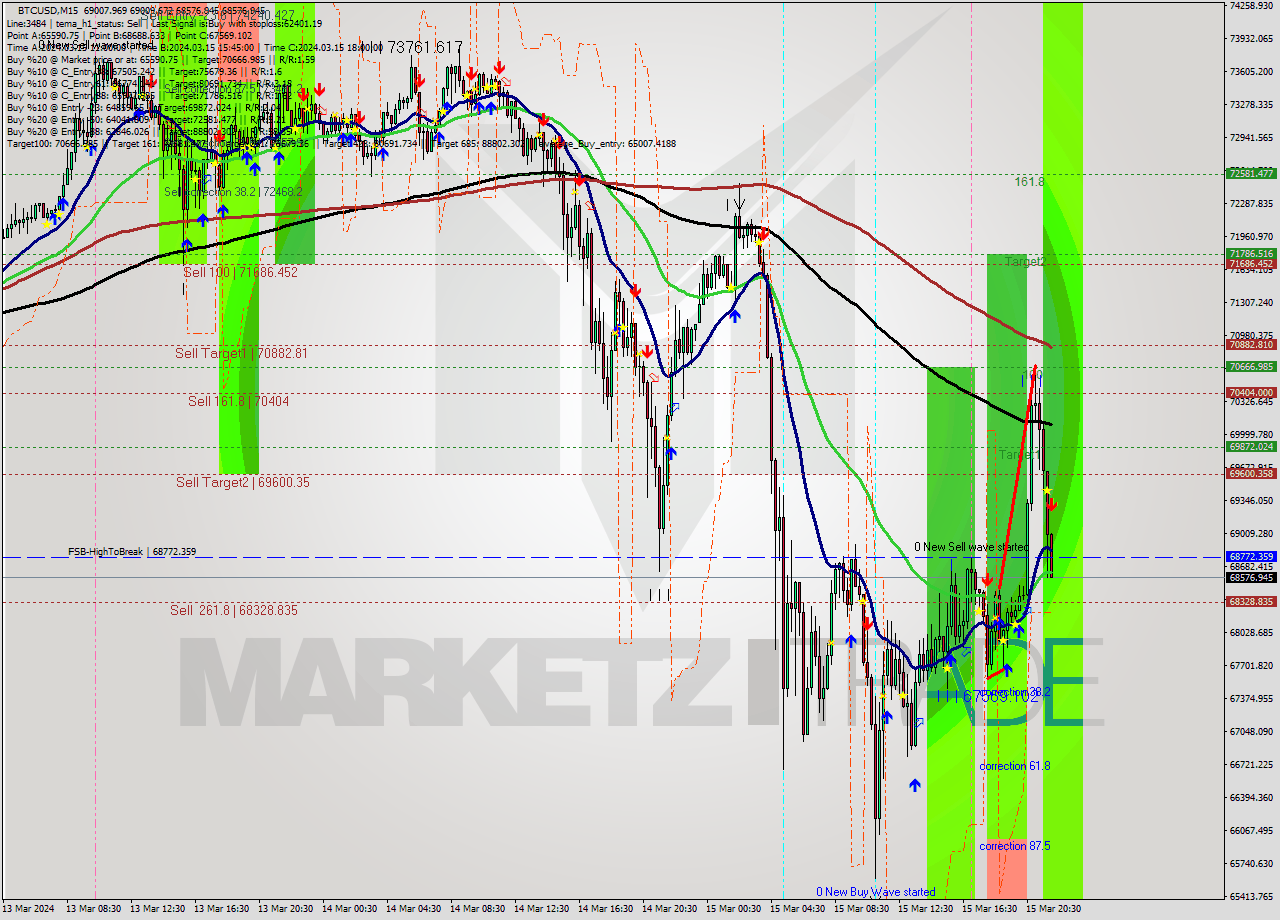The height and width of the screenshot is (920, 1280).
Task: Click the 'Sell 261.8 | 68328.835' label
Action: click(233, 610)
